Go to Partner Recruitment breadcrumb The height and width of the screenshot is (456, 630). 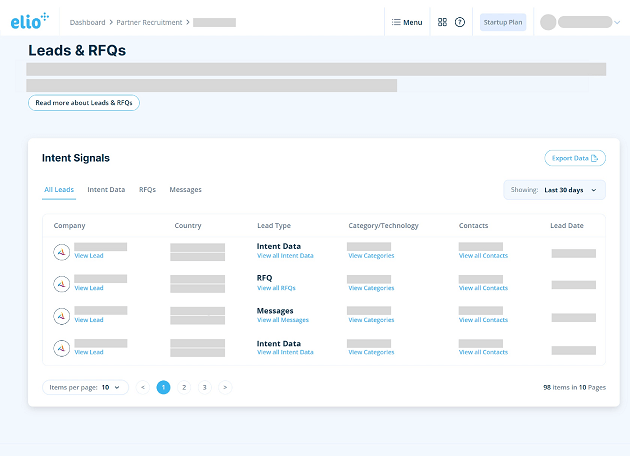tap(149, 22)
